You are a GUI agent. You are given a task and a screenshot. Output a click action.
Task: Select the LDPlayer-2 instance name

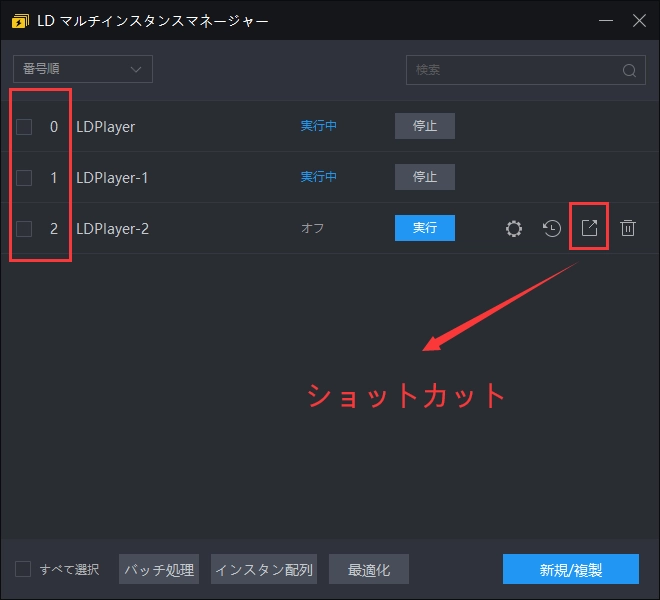(x=112, y=229)
